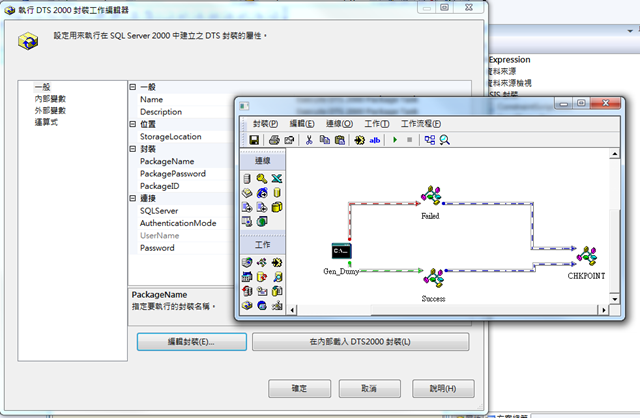Click the grey stop execution icon
The image size is (640, 418).
409,140
